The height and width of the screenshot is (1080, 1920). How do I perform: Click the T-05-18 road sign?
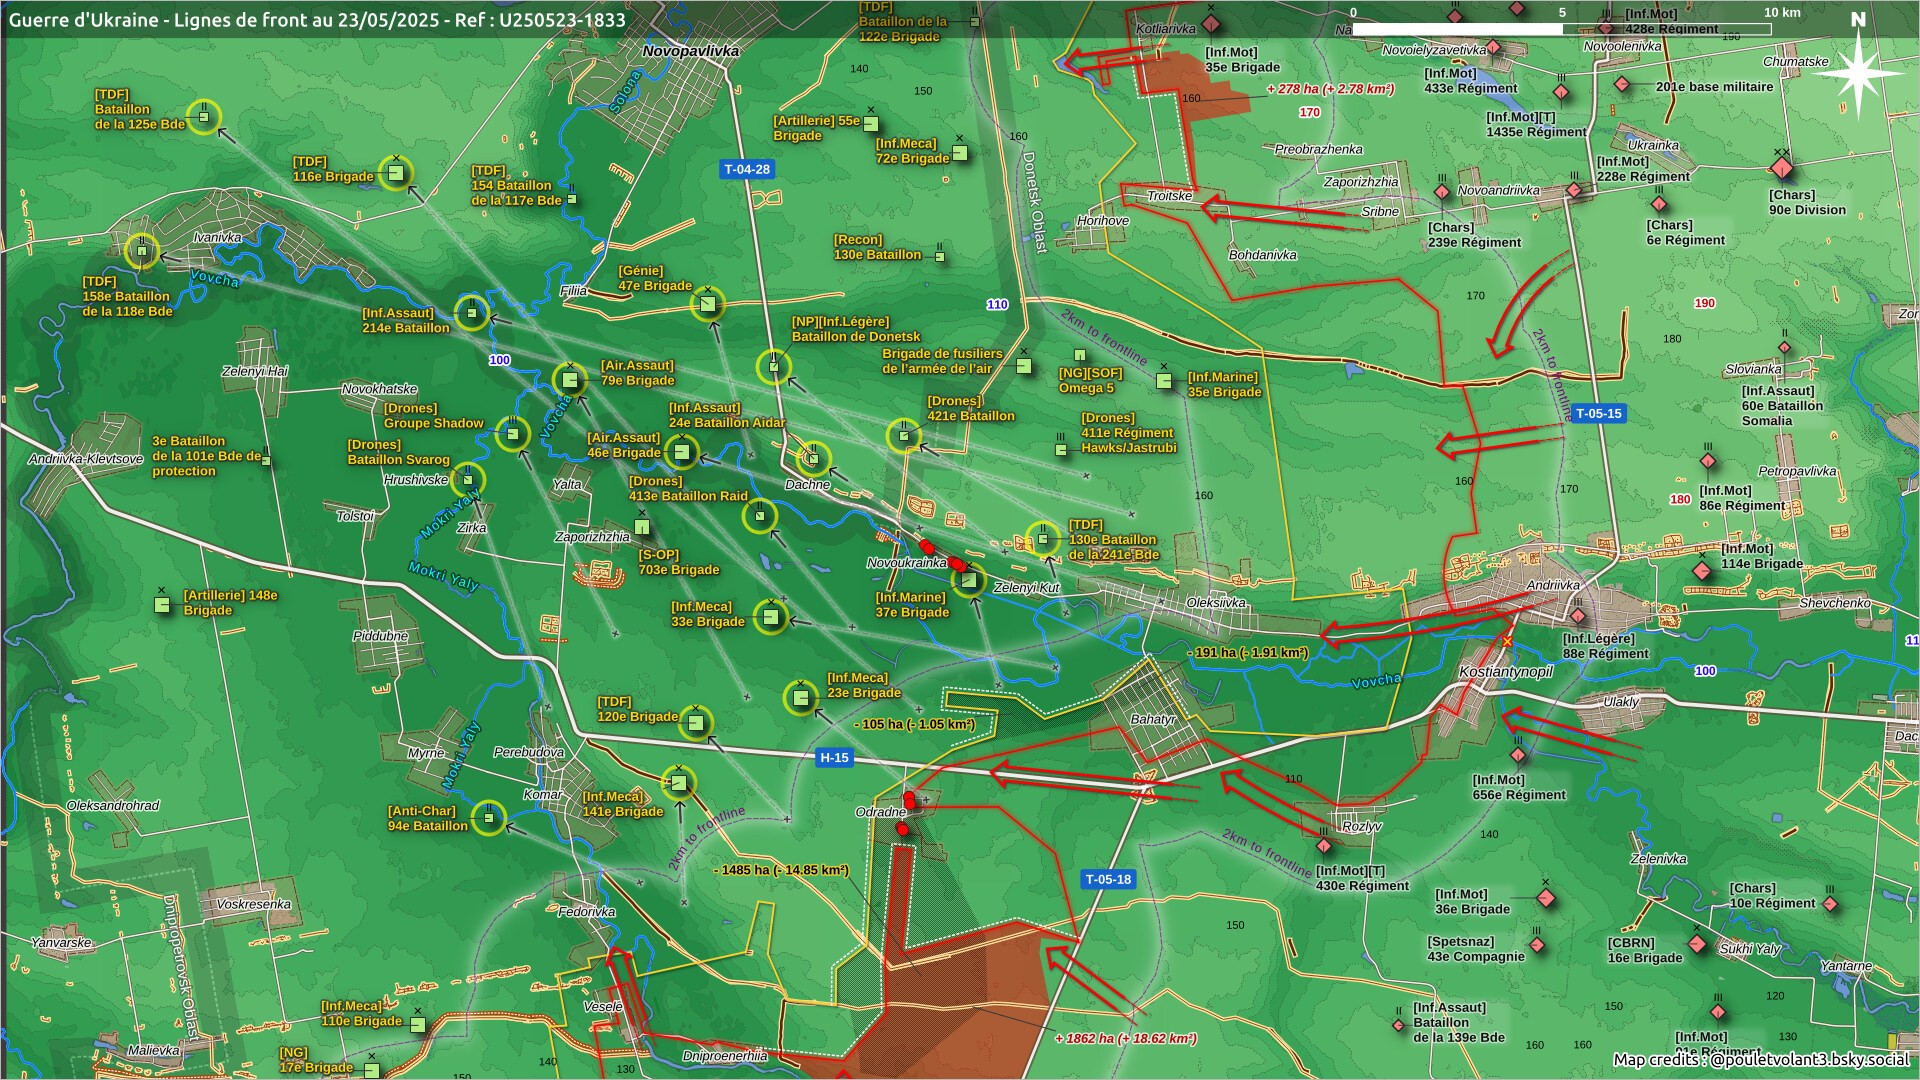[1108, 879]
